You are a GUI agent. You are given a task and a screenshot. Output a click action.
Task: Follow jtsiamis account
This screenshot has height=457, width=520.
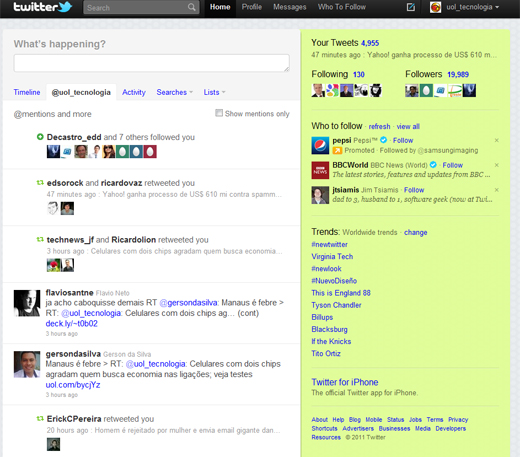[x=414, y=190]
